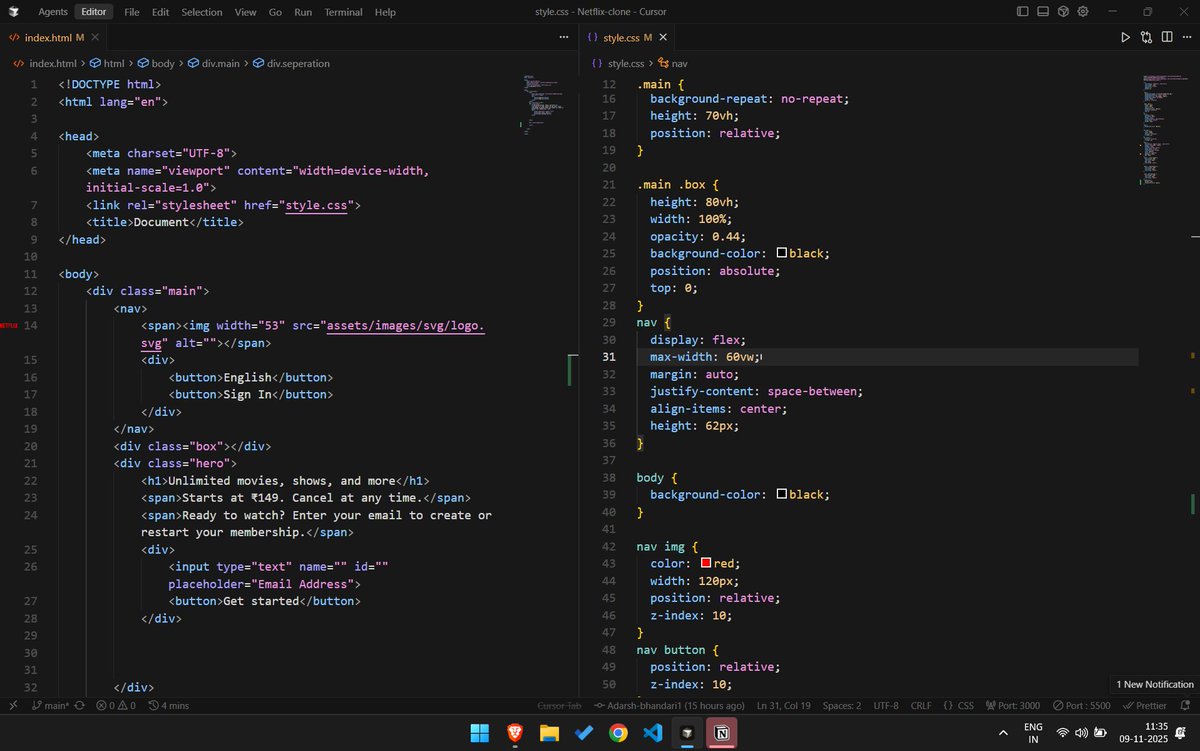This screenshot has height=751, width=1200.
Task: Open the Edit menu
Action: coord(160,12)
